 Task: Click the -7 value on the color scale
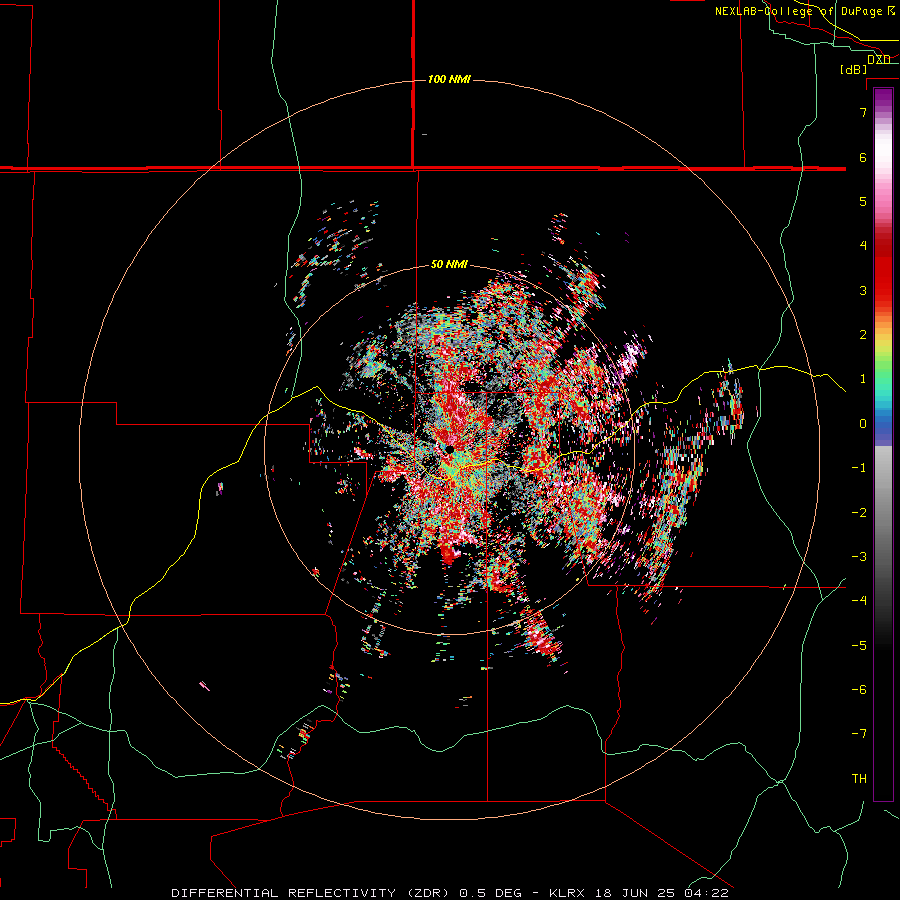[859, 734]
